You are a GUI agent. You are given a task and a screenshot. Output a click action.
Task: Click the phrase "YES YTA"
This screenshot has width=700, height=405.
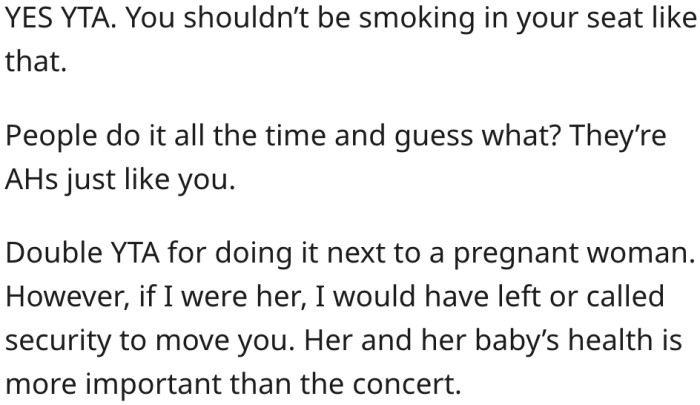[53, 21]
